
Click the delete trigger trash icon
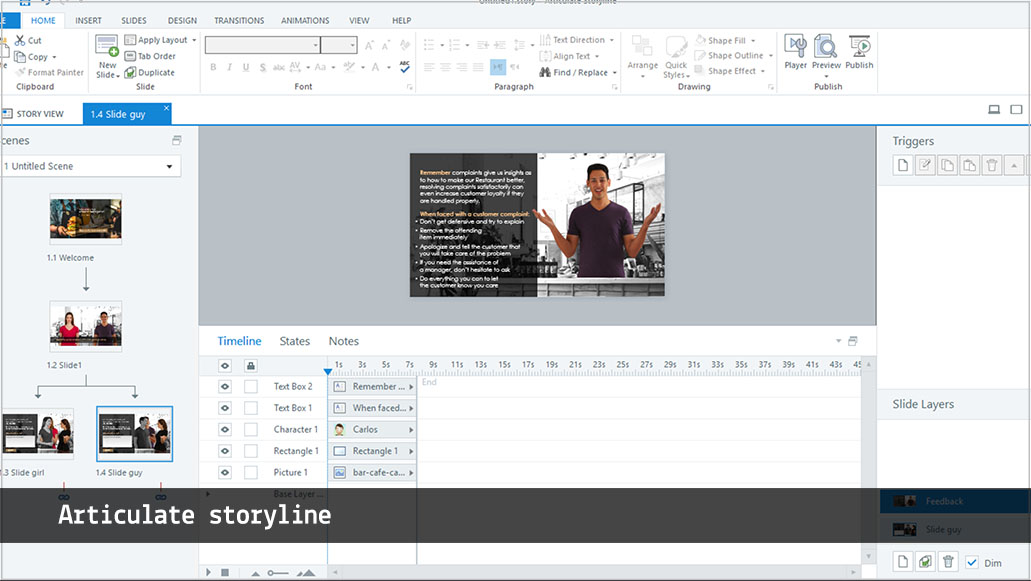pos(991,166)
